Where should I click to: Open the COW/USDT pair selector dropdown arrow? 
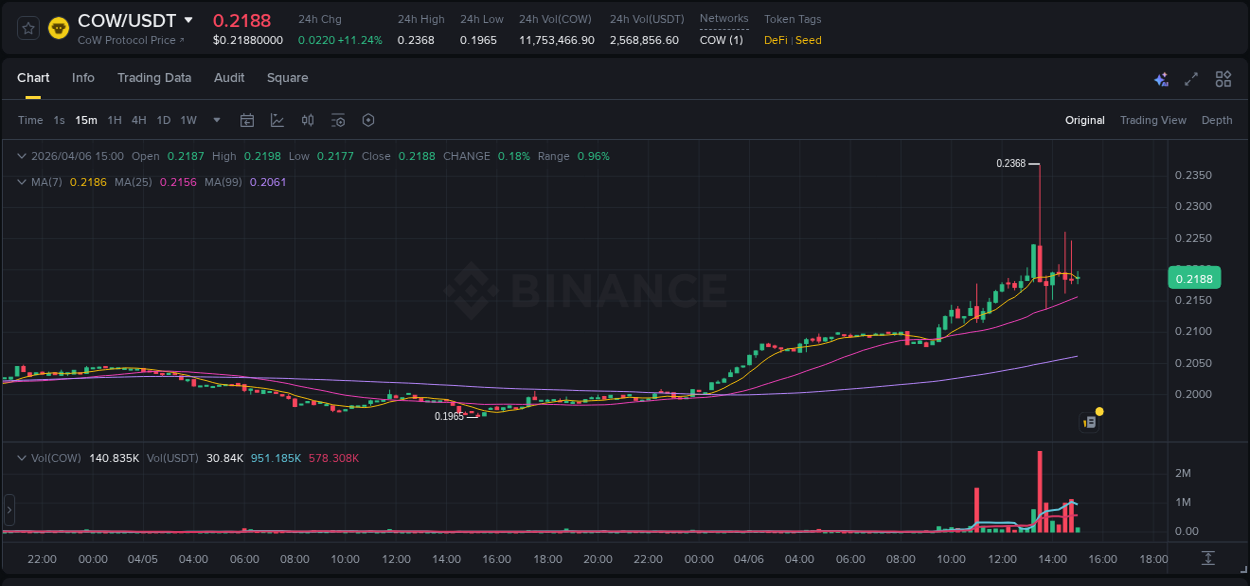(x=188, y=20)
